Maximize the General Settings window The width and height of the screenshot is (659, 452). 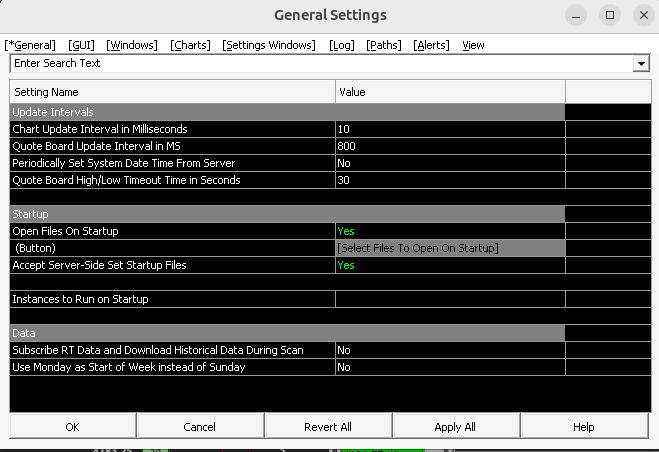click(610, 16)
